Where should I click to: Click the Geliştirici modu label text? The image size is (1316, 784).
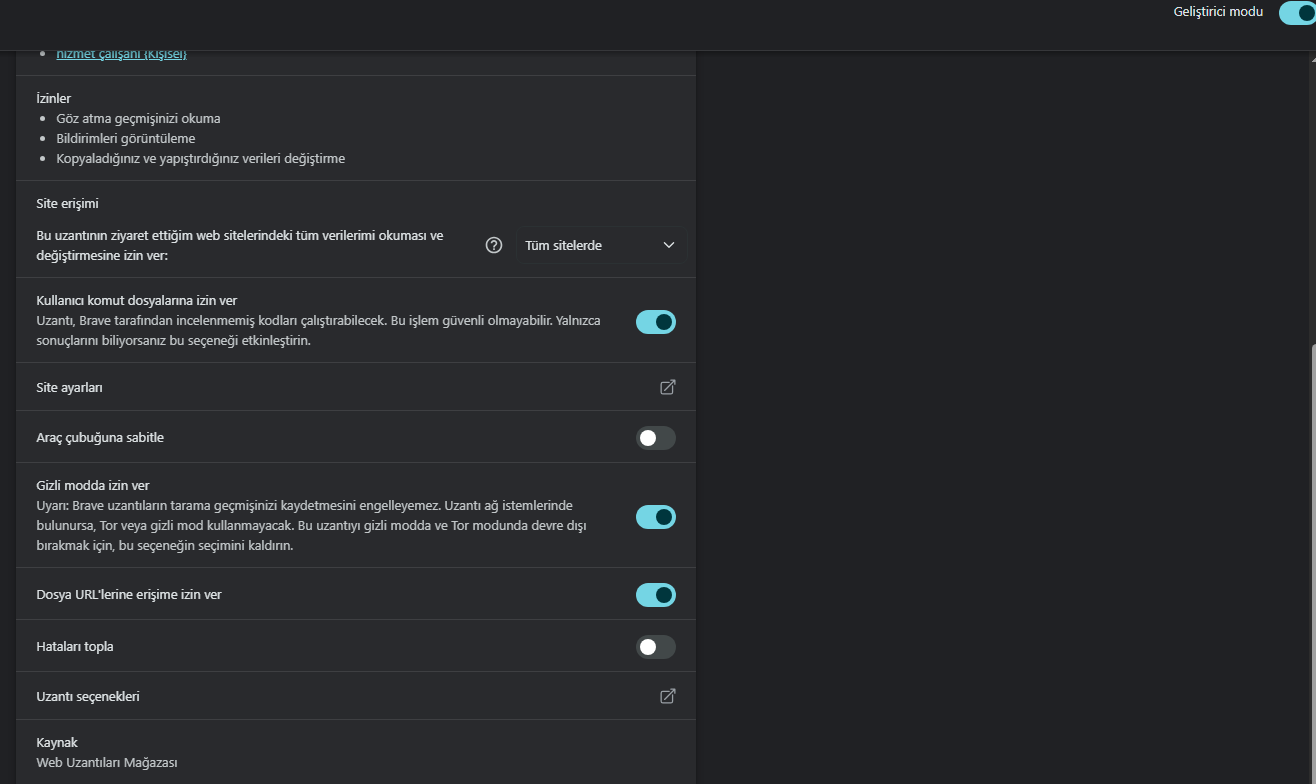tap(1217, 12)
